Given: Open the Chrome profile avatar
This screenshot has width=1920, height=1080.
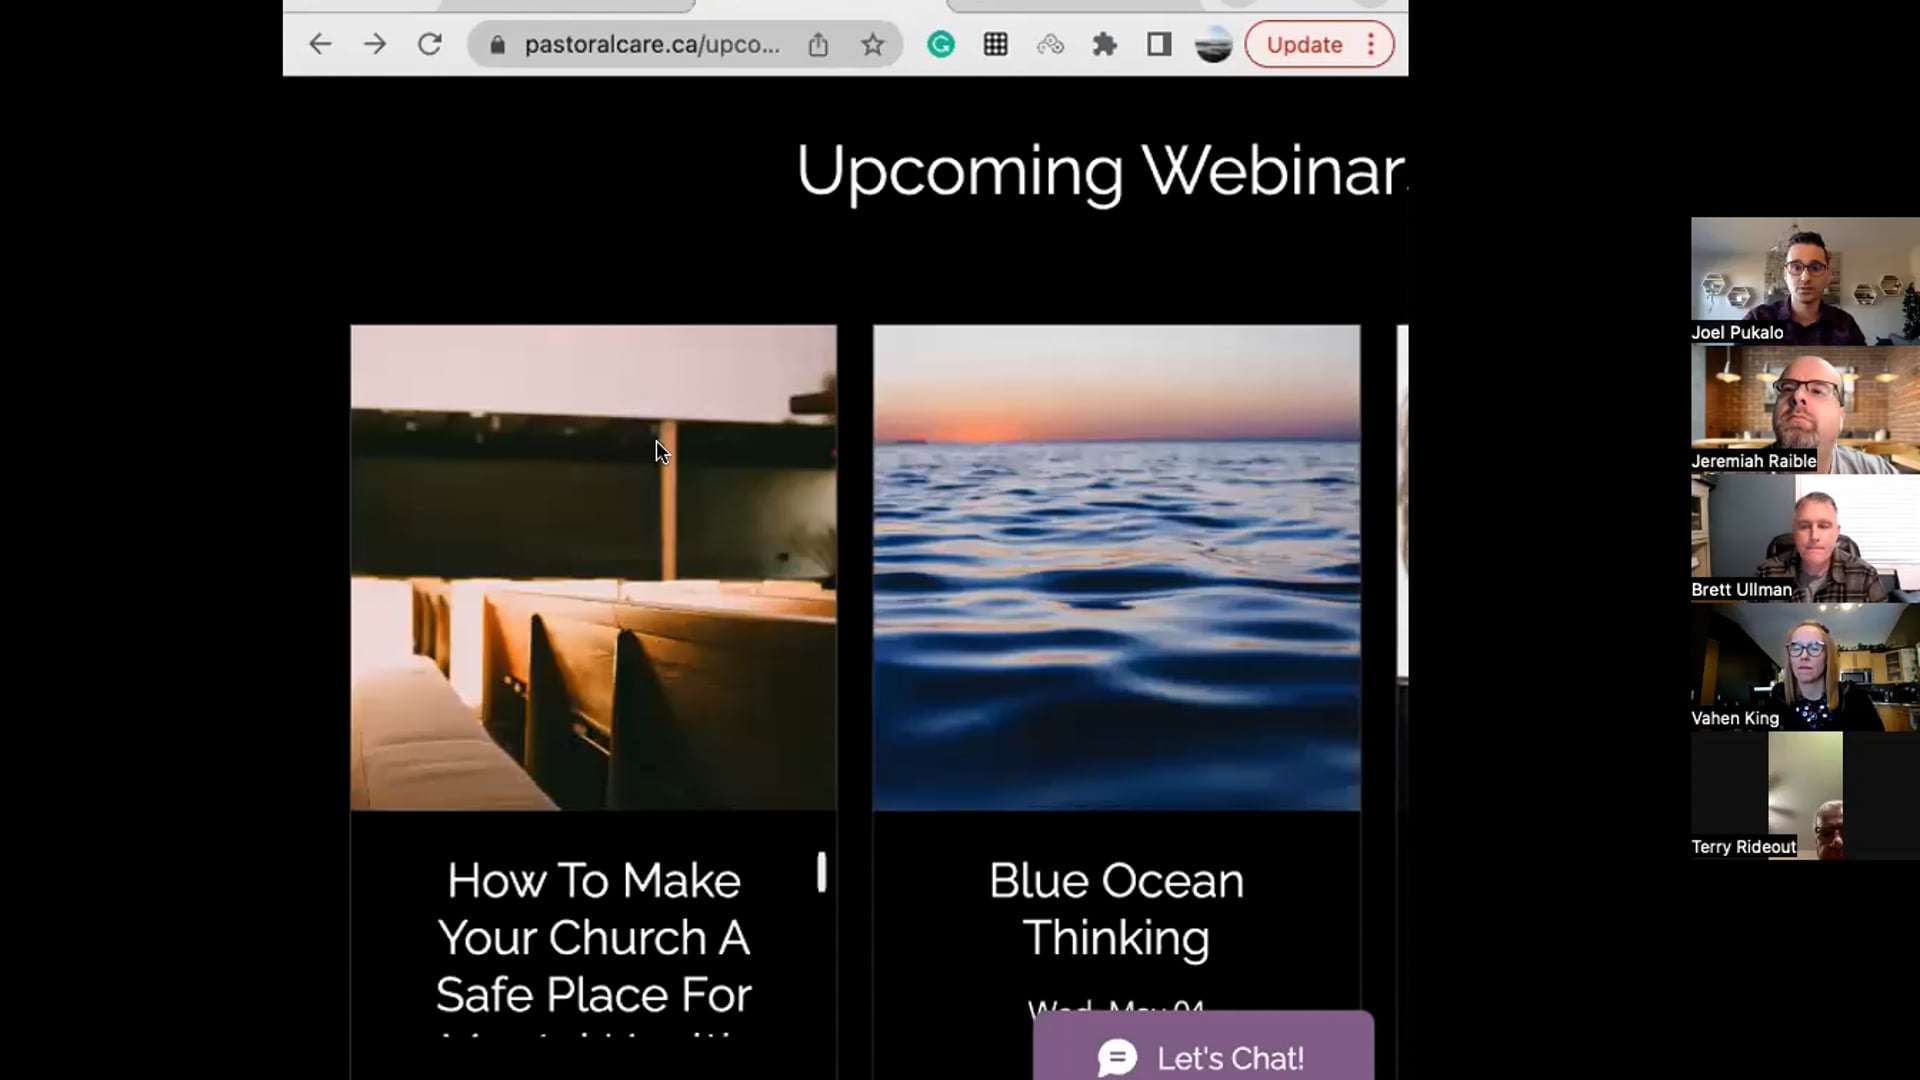Looking at the screenshot, I should [1213, 45].
